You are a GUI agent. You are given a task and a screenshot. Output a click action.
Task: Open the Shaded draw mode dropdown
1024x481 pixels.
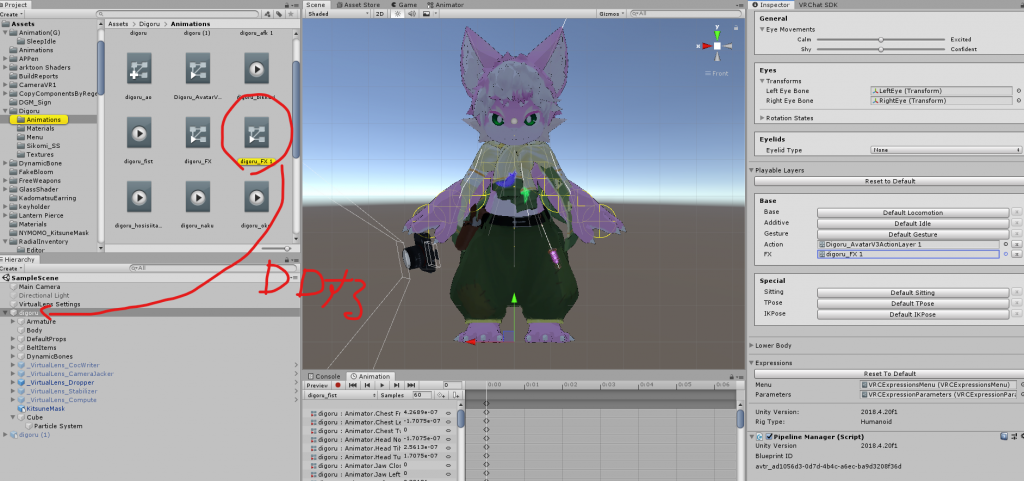338,13
